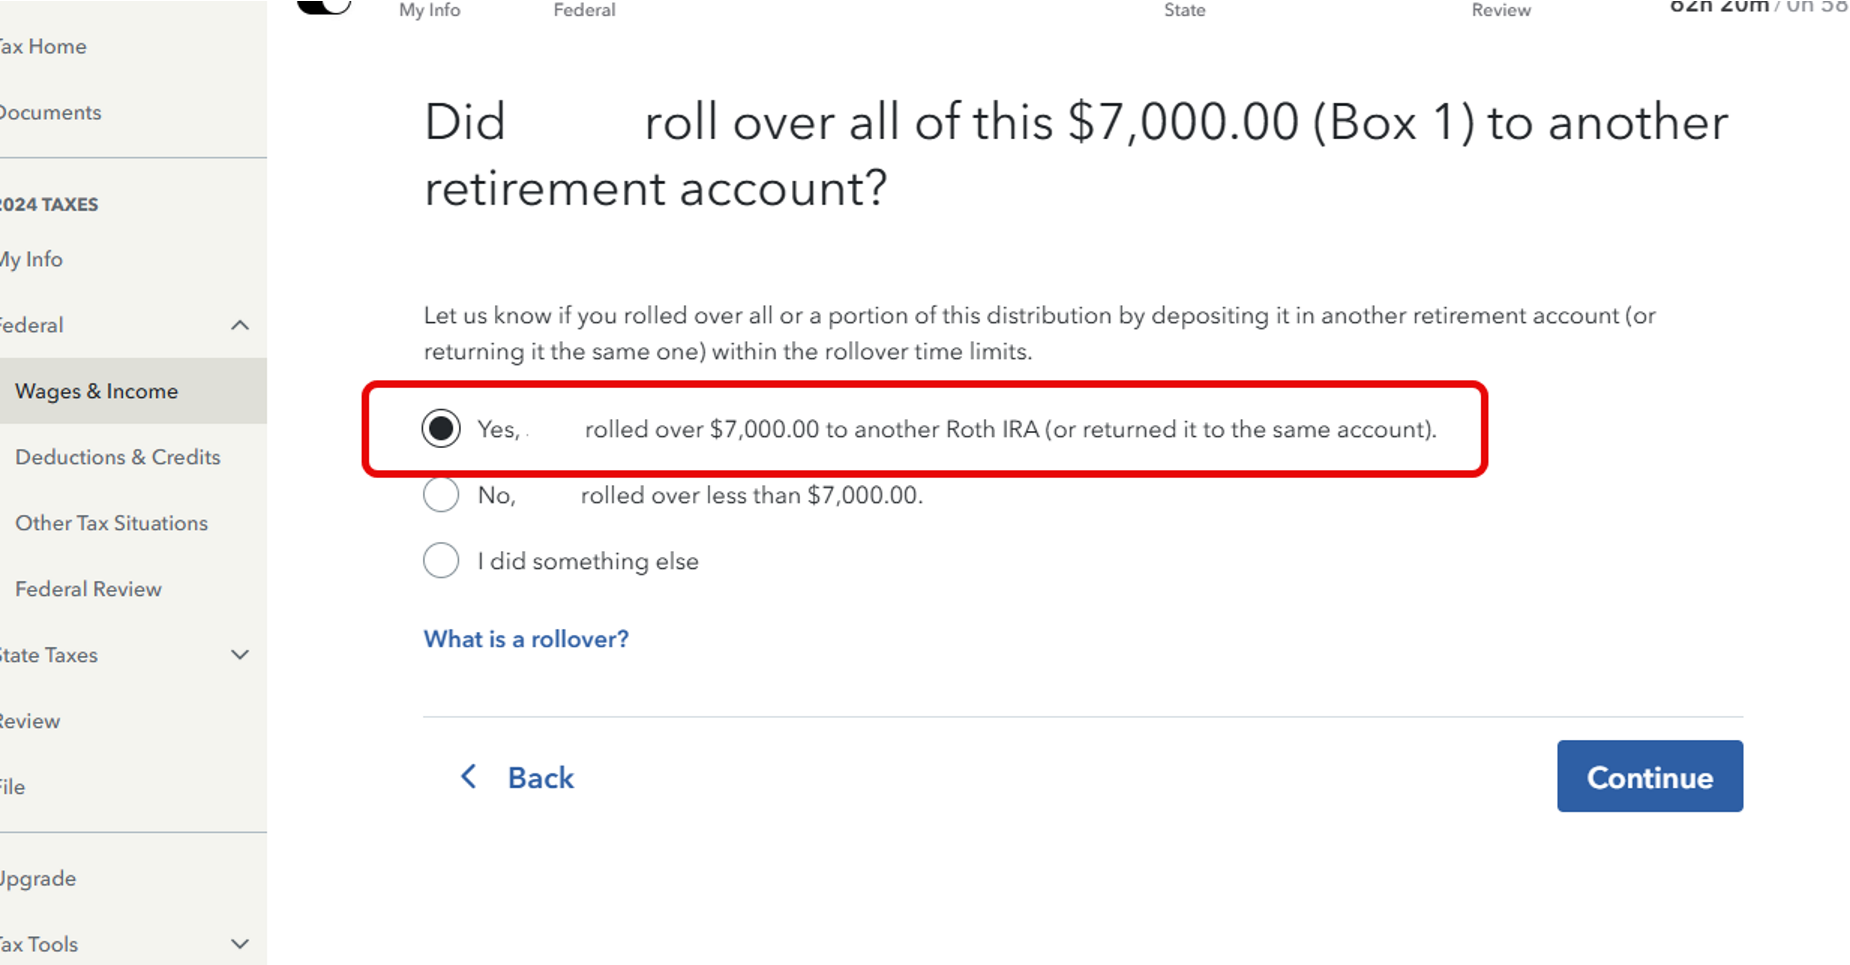
Task: Go to Other Tax Situations
Action: coord(112,523)
